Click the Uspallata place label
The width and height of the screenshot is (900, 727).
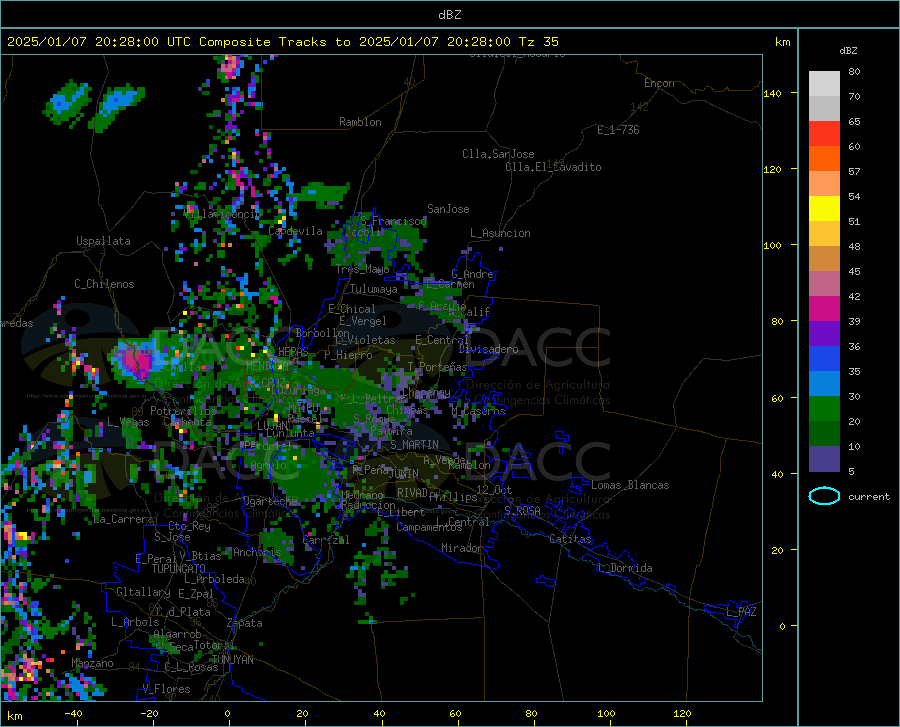point(103,241)
